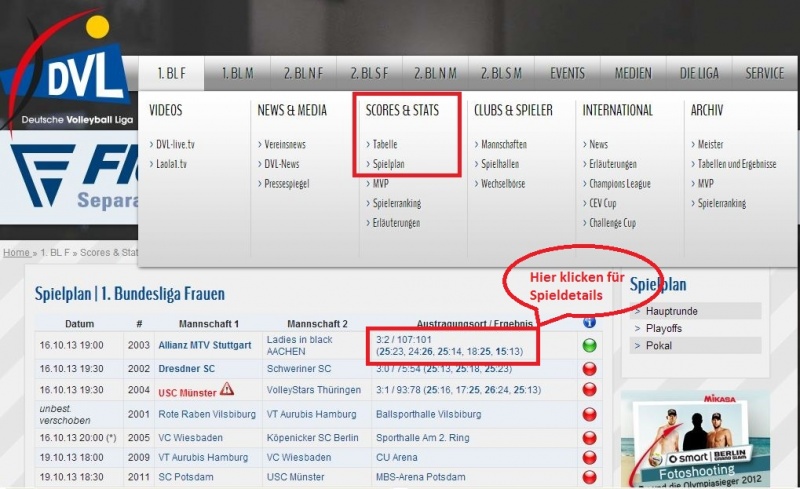Click the blue info icon in table header
The height and width of the screenshot is (489, 800).
tap(589, 322)
